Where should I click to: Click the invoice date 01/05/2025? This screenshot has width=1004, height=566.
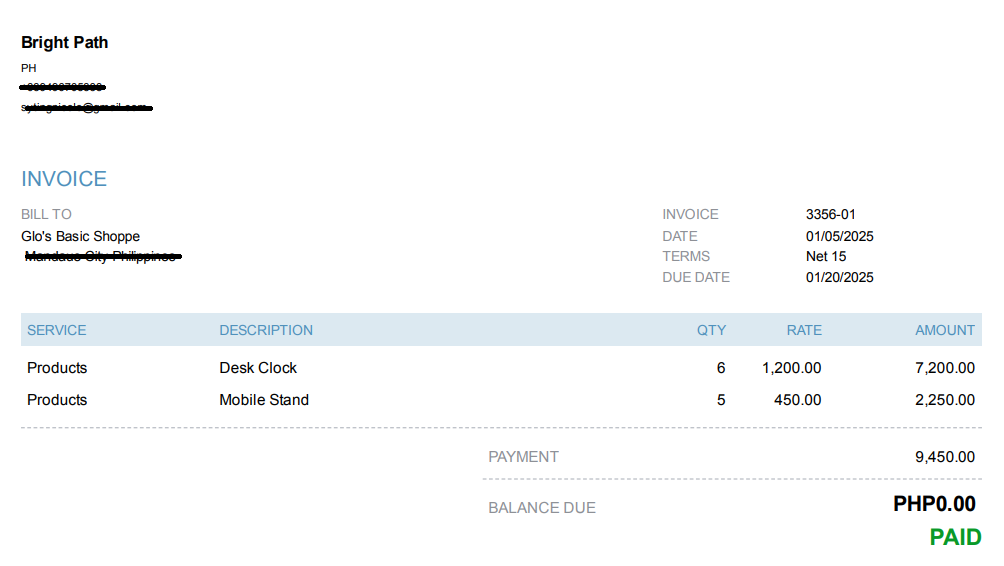pos(839,236)
